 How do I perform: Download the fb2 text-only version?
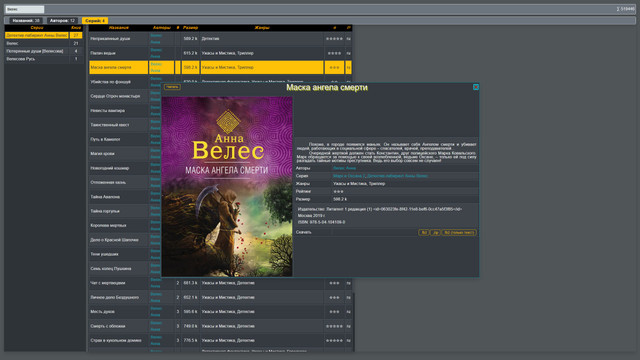[x=459, y=232]
